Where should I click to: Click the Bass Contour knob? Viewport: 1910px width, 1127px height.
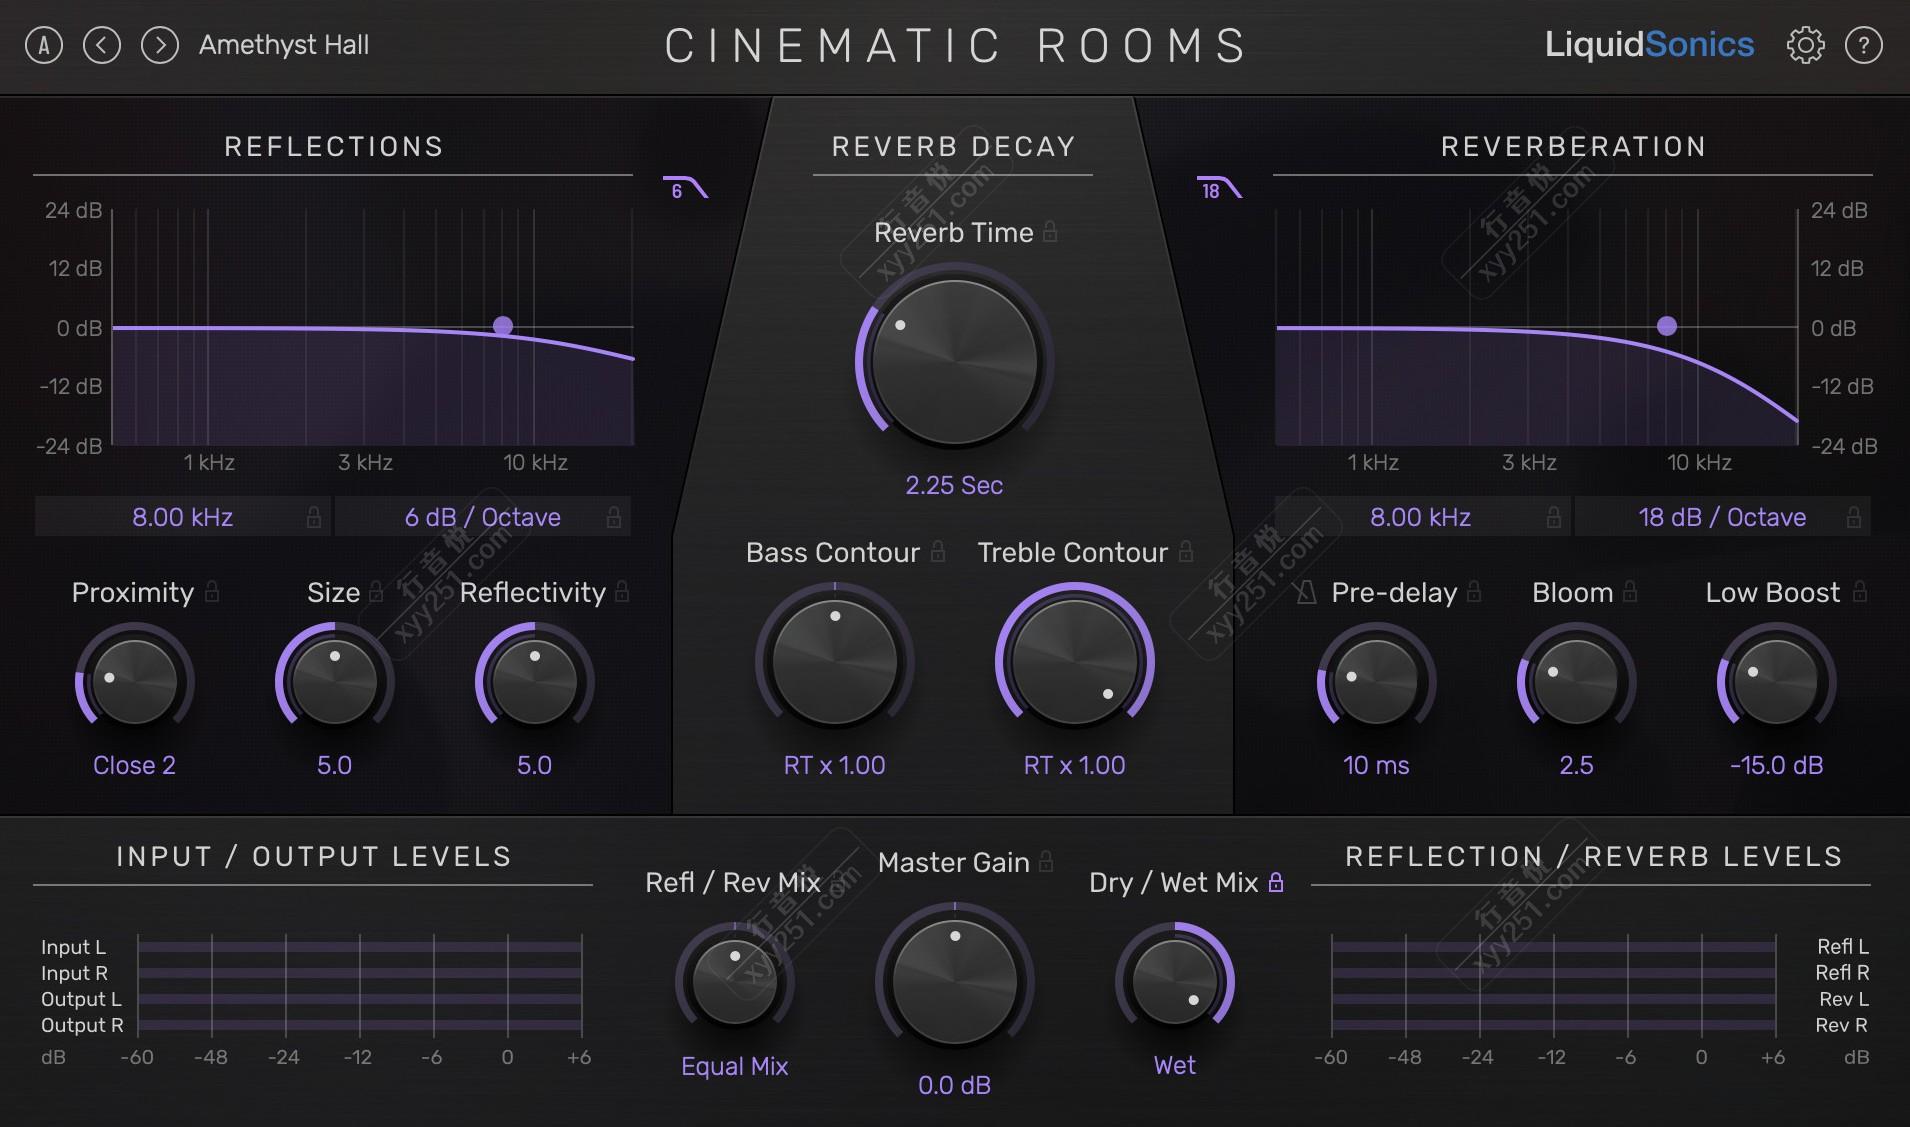click(835, 661)
